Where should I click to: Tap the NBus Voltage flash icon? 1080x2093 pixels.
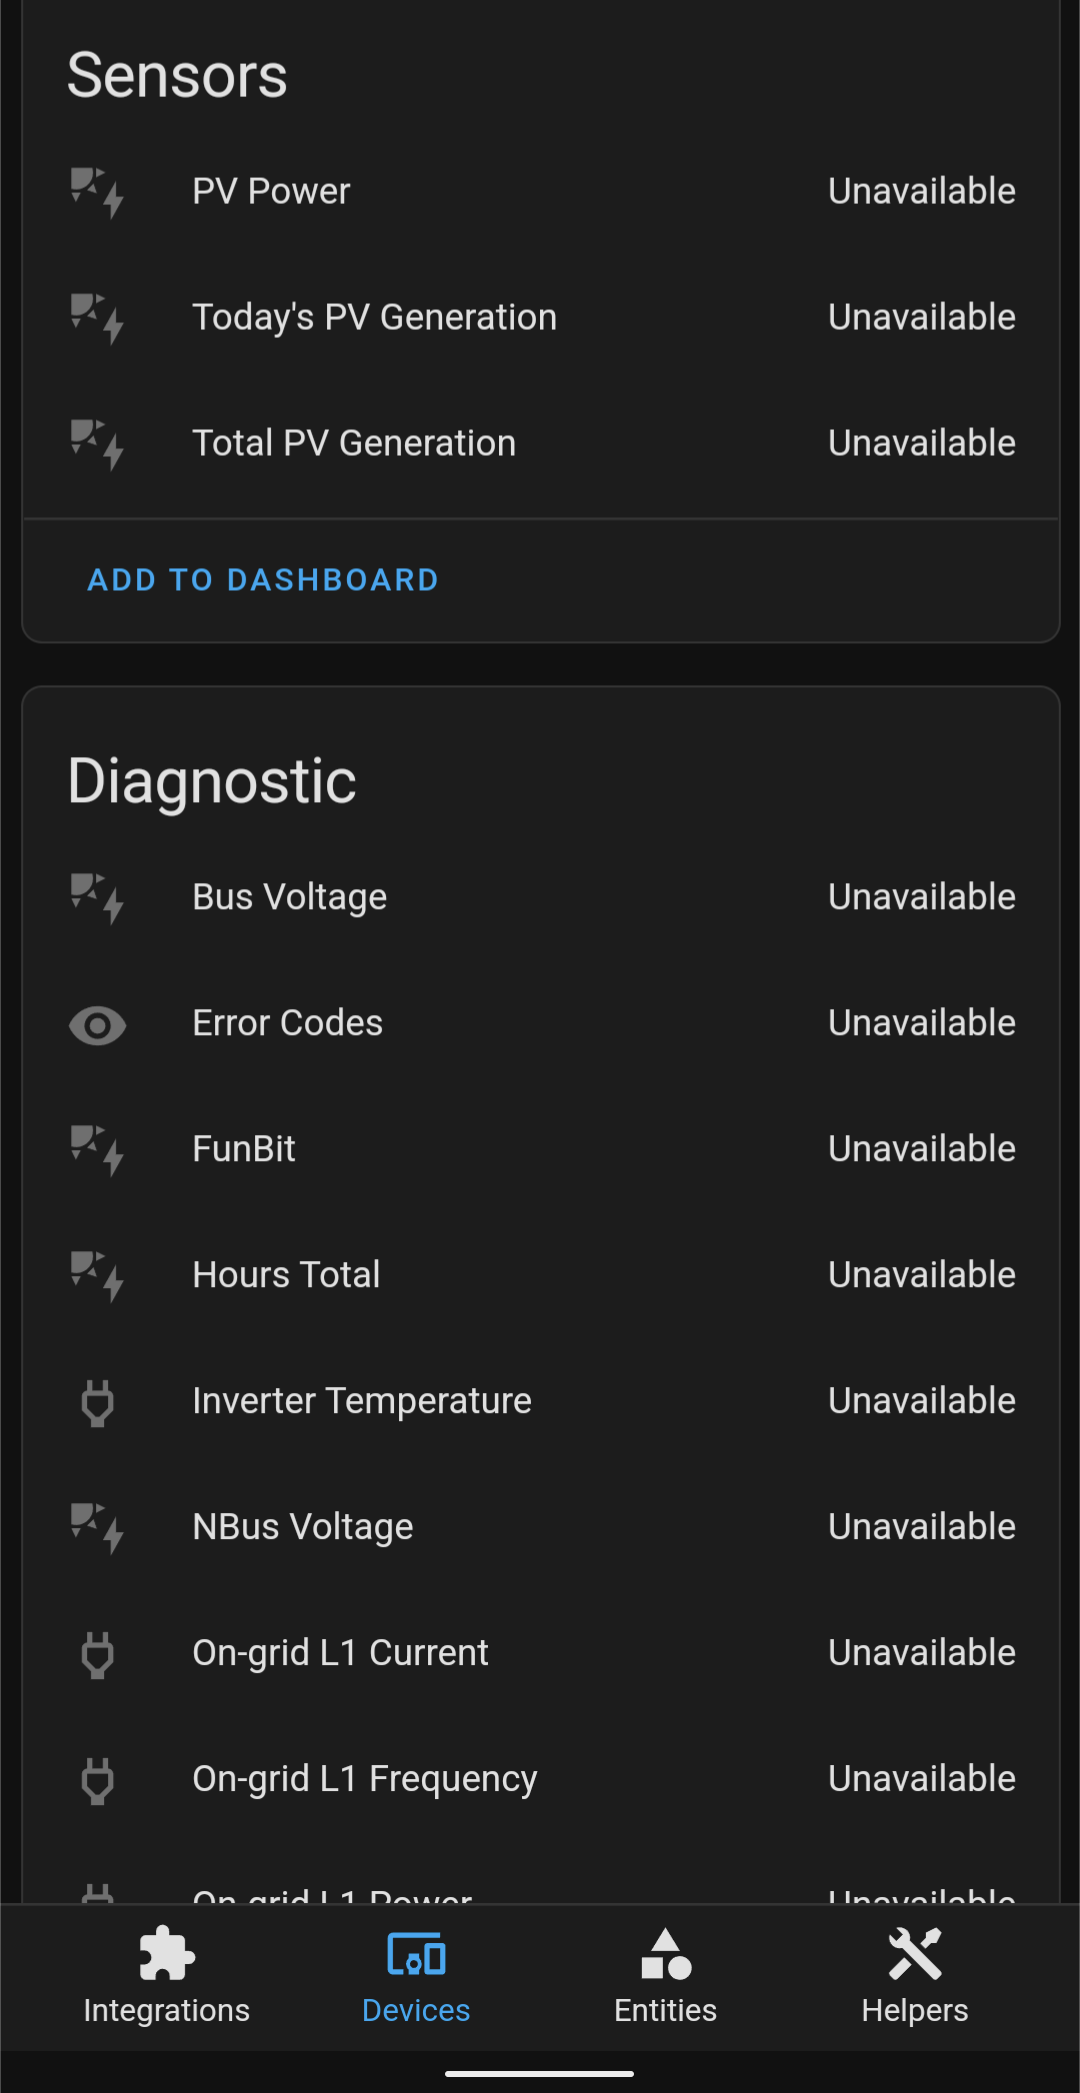pos(97,1527)
